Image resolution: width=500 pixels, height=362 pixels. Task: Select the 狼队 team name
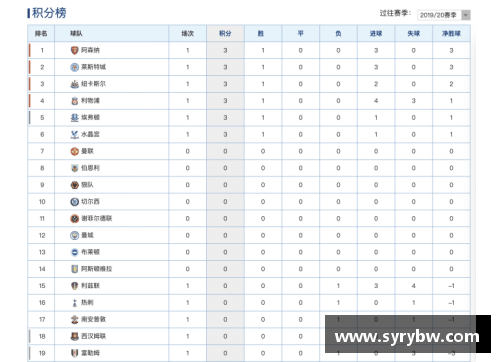tap(87, 185)
